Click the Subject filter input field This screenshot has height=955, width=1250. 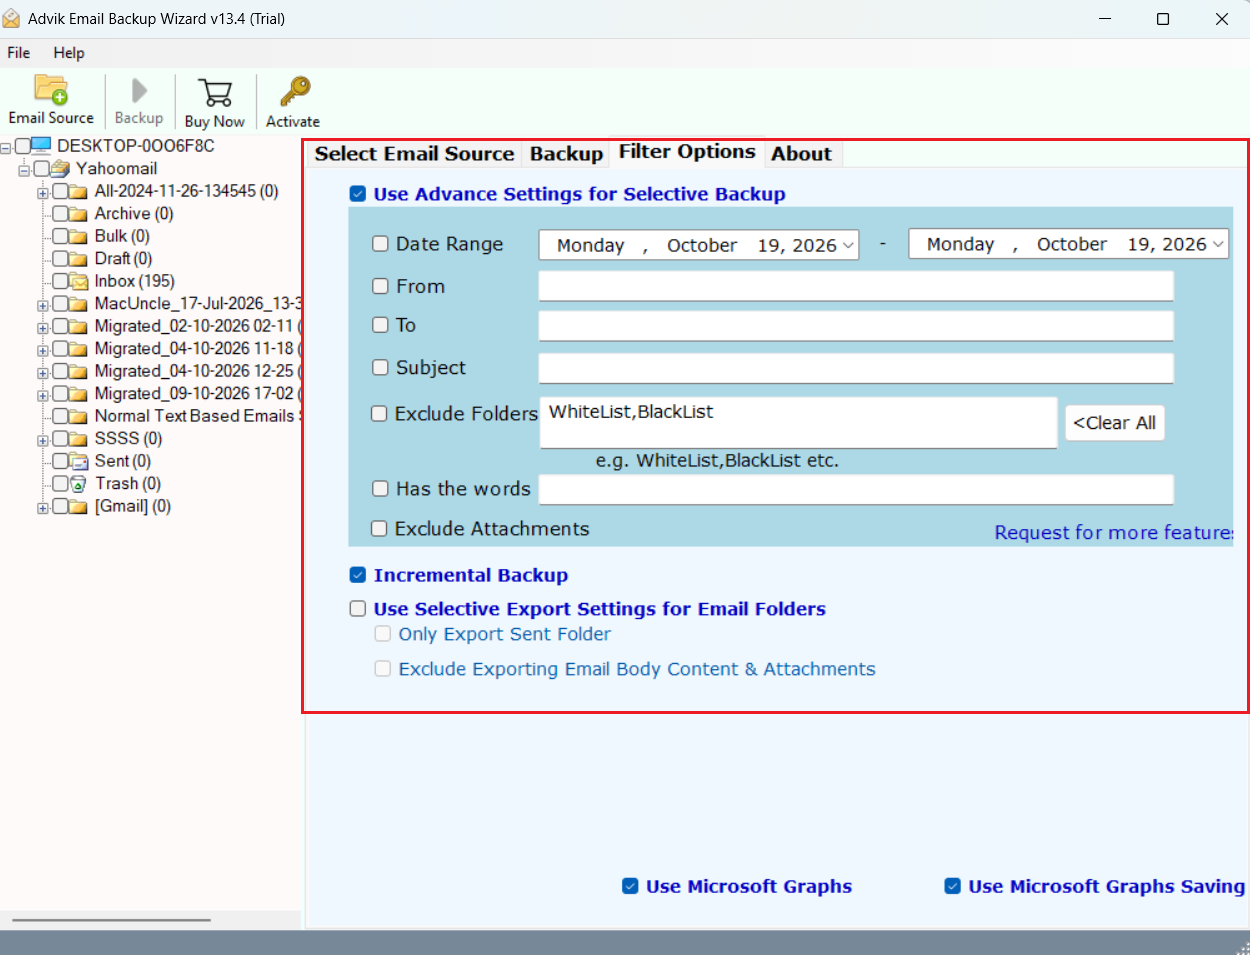point(856,368)
